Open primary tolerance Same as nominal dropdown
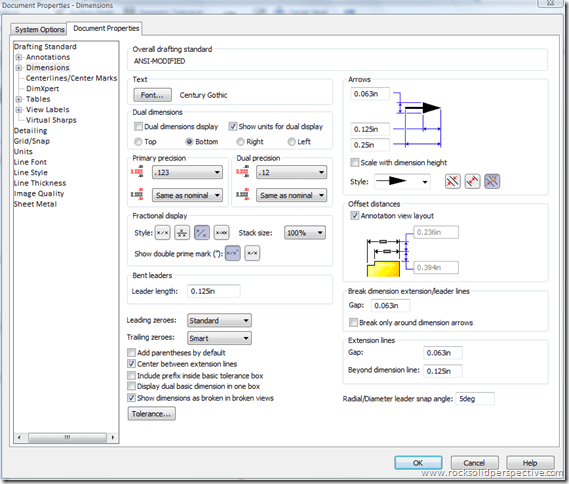 [187, 195]
